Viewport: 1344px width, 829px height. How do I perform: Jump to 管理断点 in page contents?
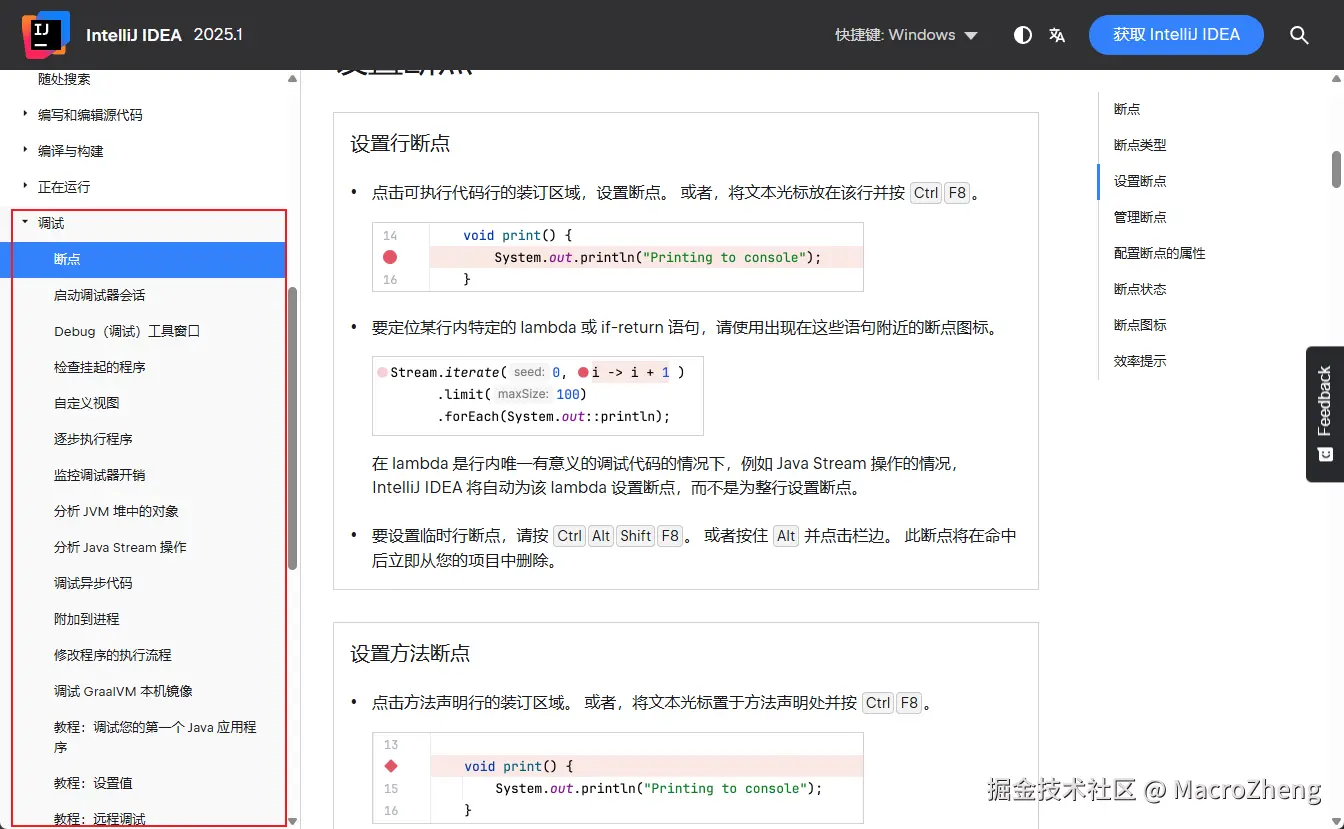(x=1140, y=217)
